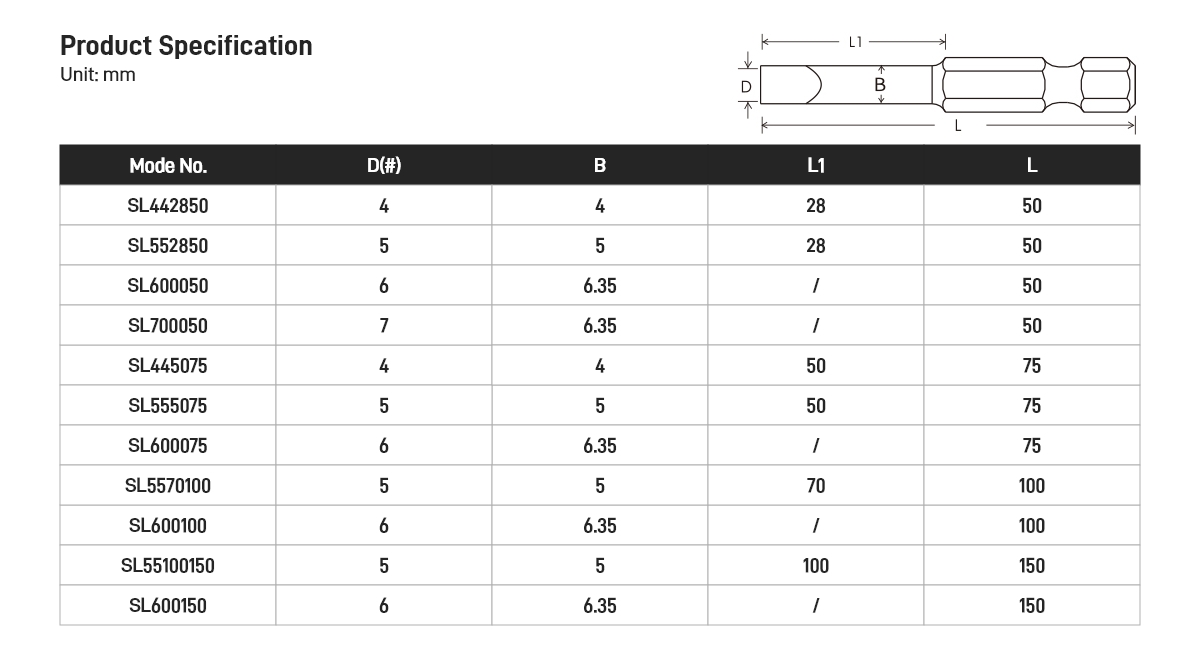This screenshot has width=1200, height=655.
Task: Select the SL5570100 model cell
Action: point(168,486)
